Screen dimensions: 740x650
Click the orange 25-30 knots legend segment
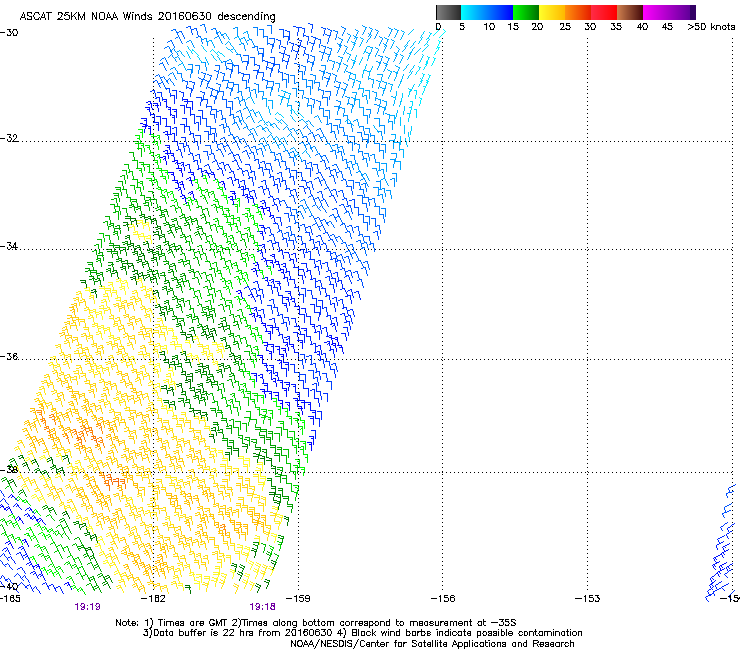coord(578,12)
